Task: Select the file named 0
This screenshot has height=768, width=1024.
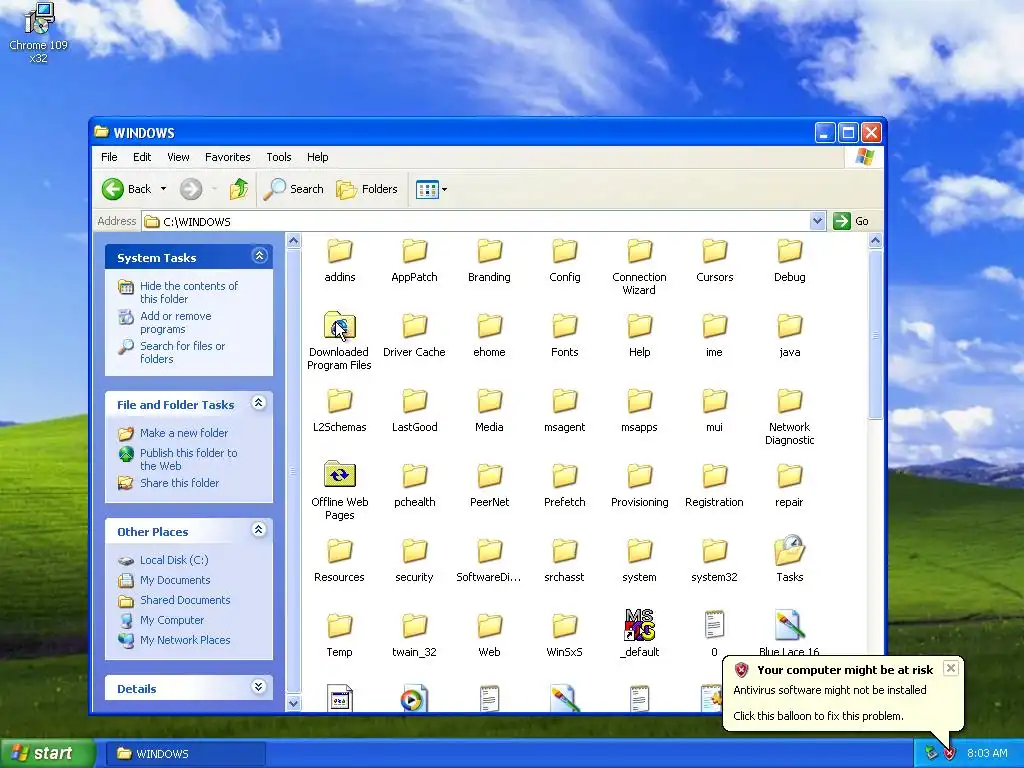Action: click(x=714, y=633)
